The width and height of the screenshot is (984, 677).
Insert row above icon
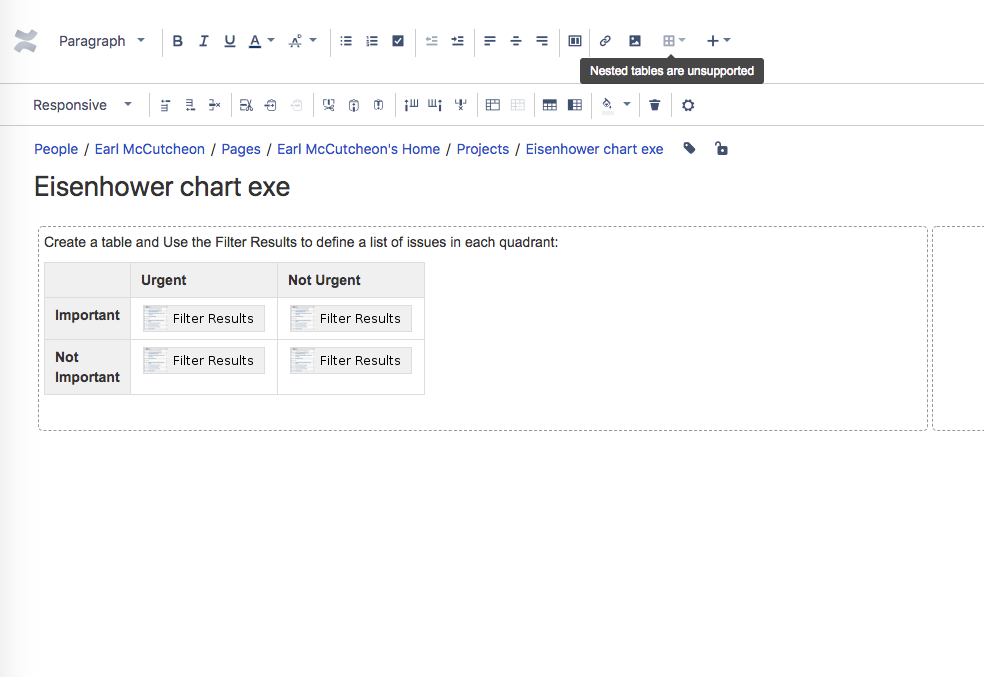(165, 105)
